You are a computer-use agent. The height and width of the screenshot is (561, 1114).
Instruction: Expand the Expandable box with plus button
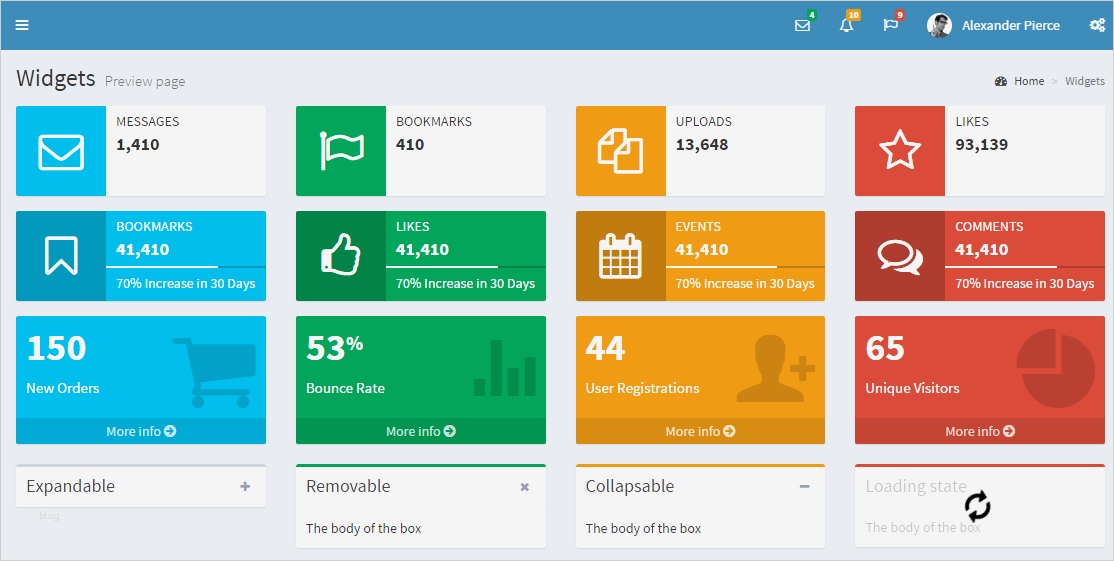[245, 487]
